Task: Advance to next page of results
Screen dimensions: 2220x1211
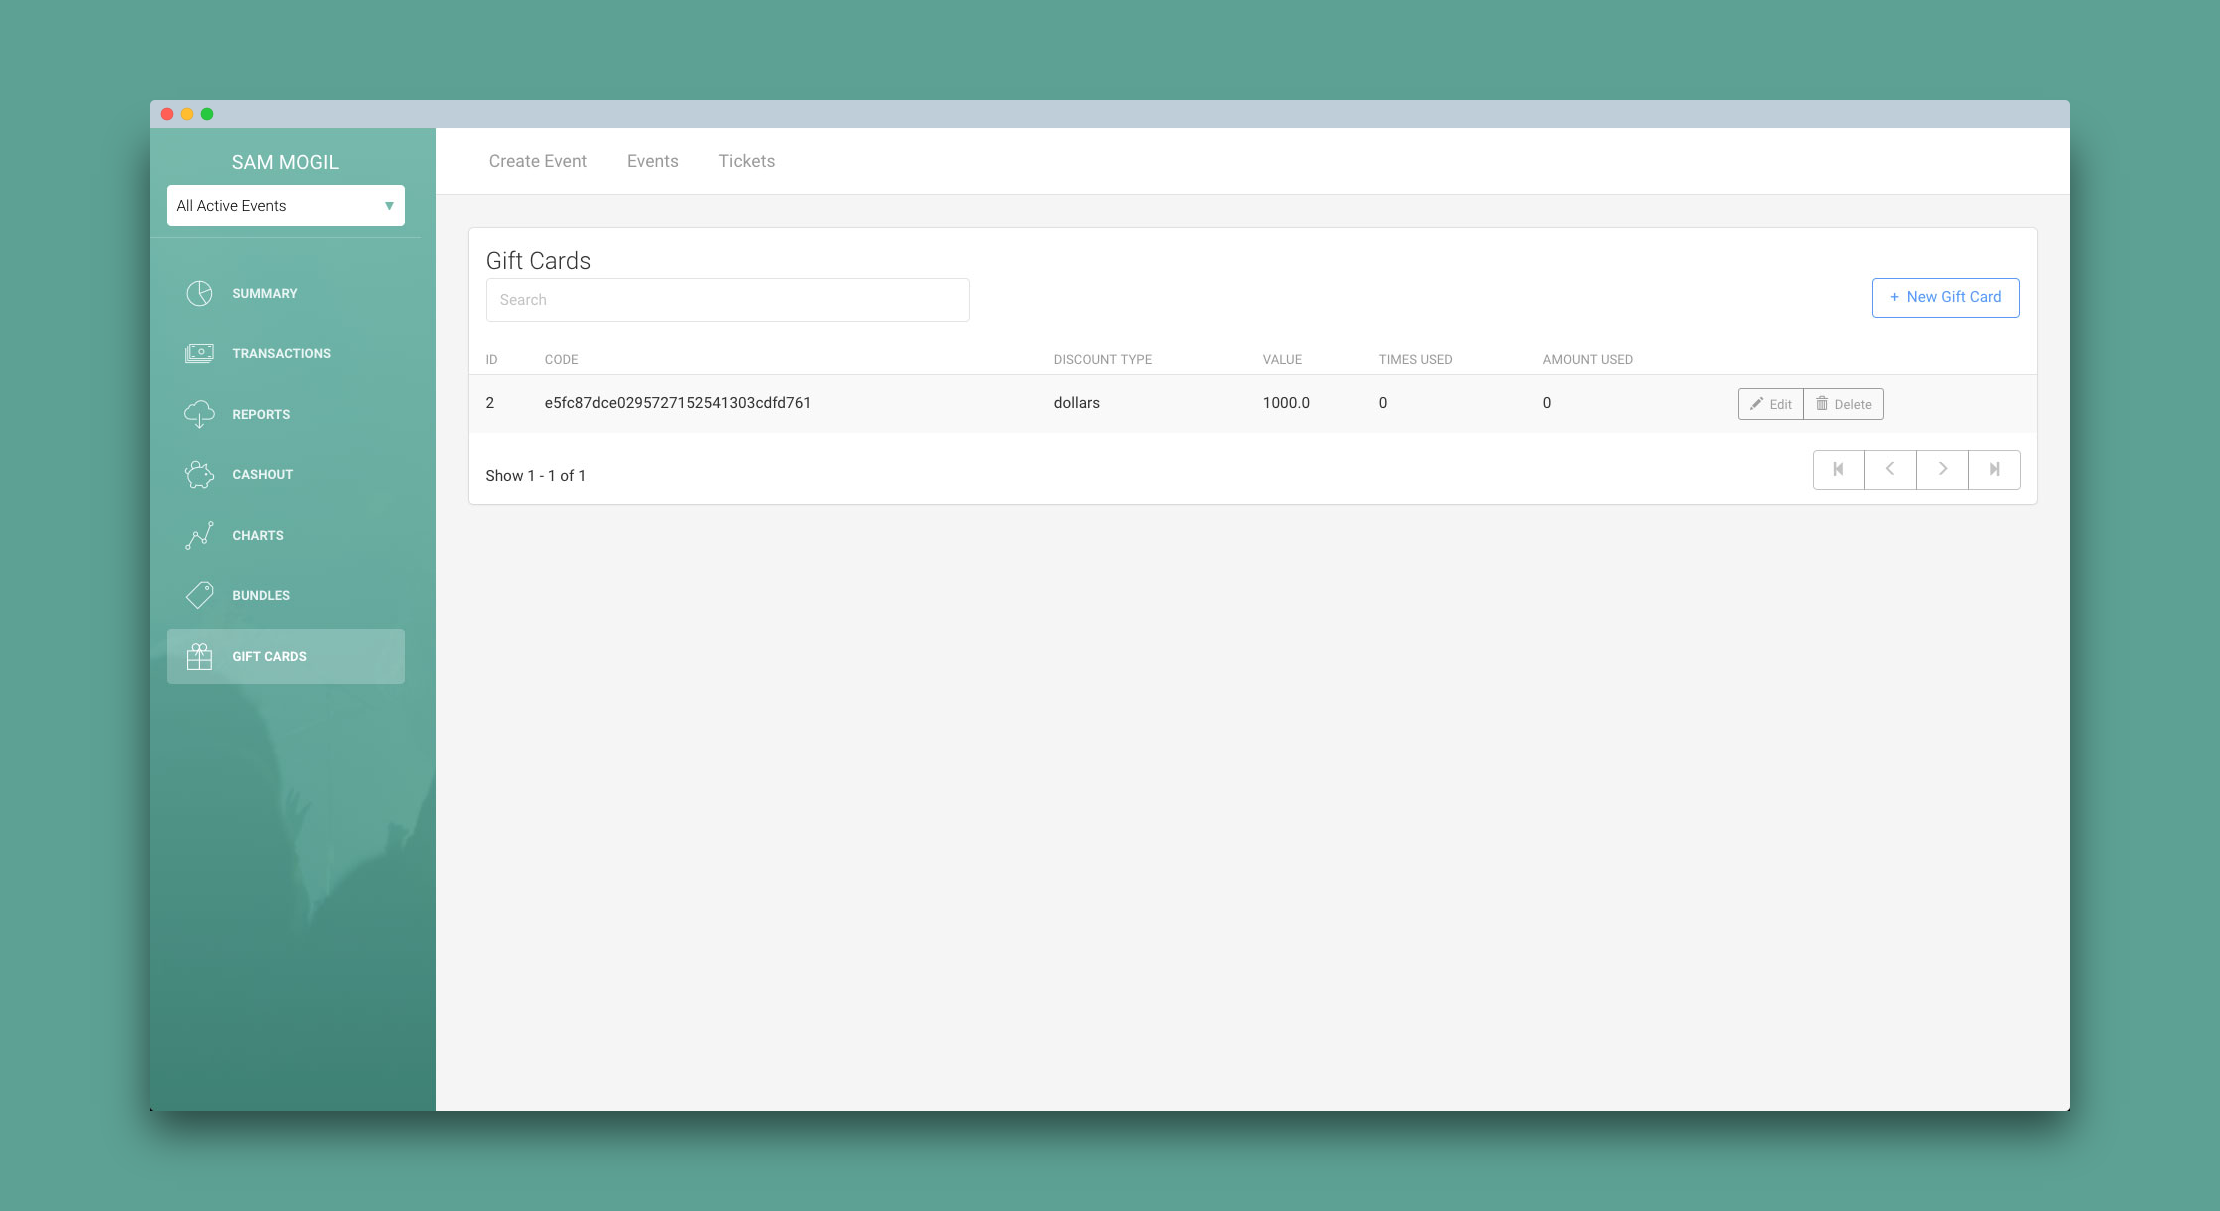Action: coord(1942,469)
